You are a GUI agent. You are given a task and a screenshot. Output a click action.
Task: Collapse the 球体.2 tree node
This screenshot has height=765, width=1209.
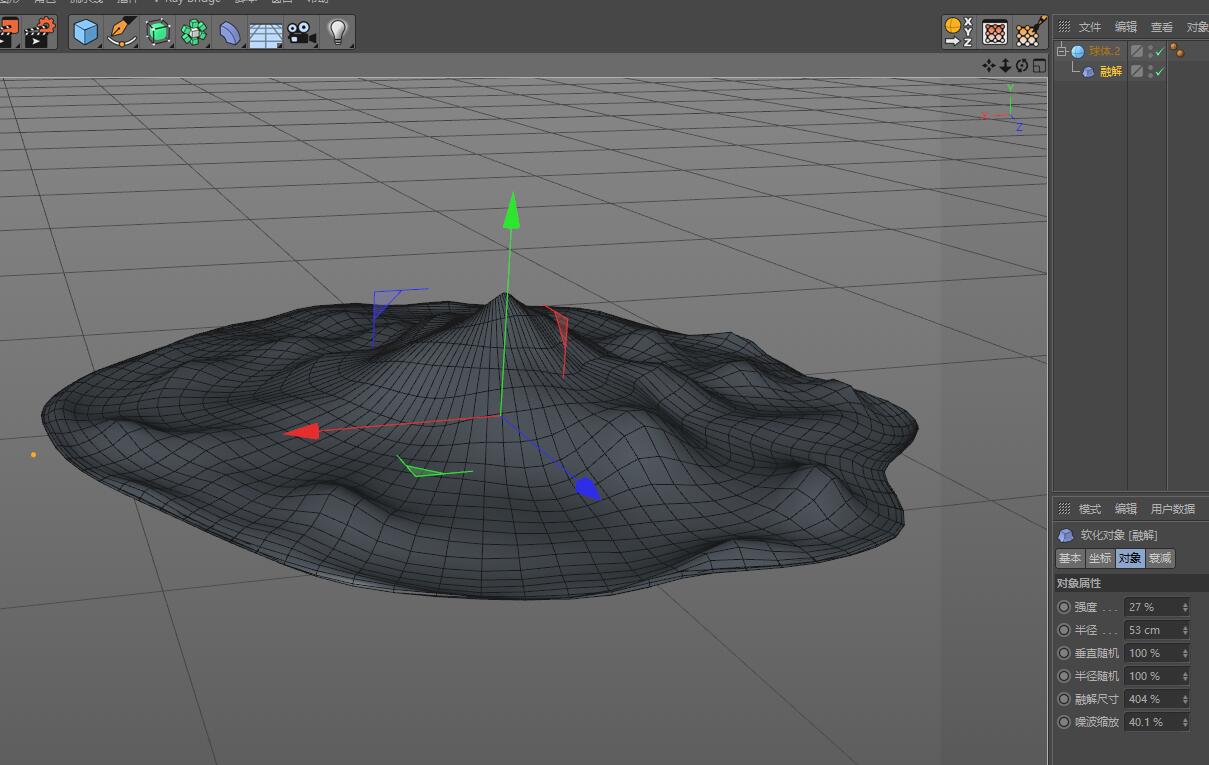point(1061,51)
